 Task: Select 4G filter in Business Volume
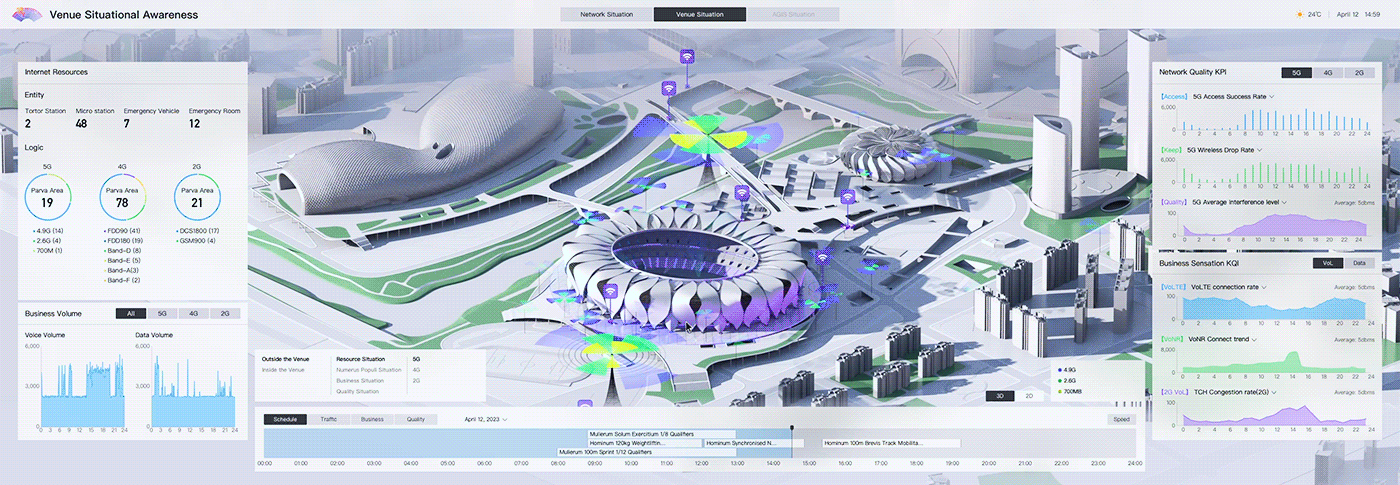pos(193,313)
